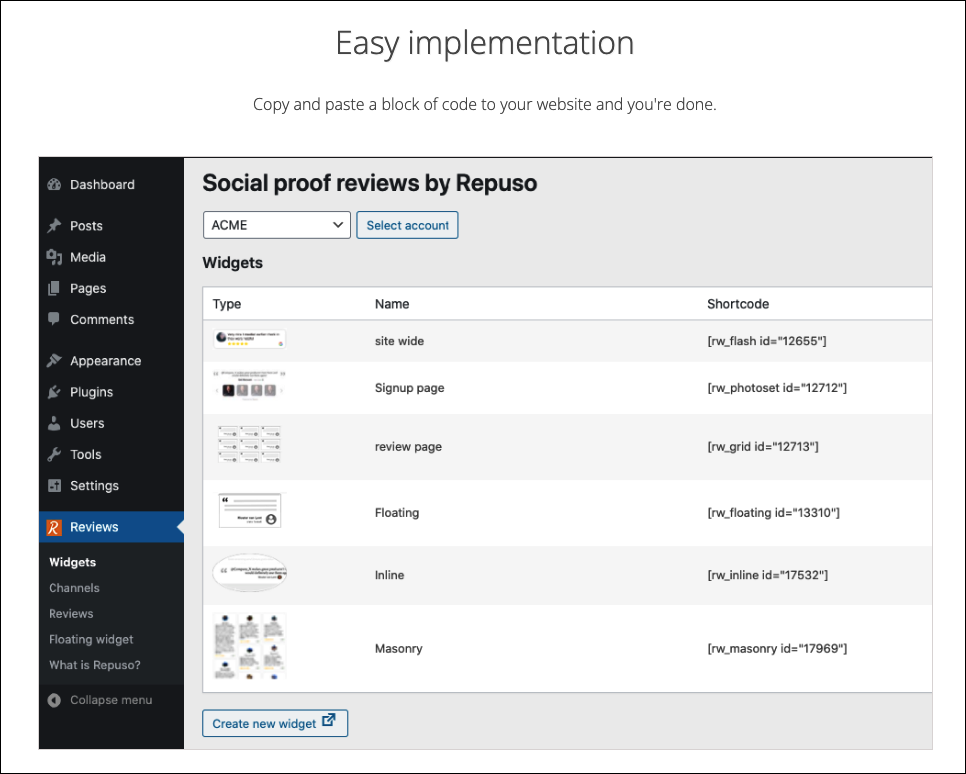
Task: Collapse the admin sidebar menu
Action: (x=100, y=700)
